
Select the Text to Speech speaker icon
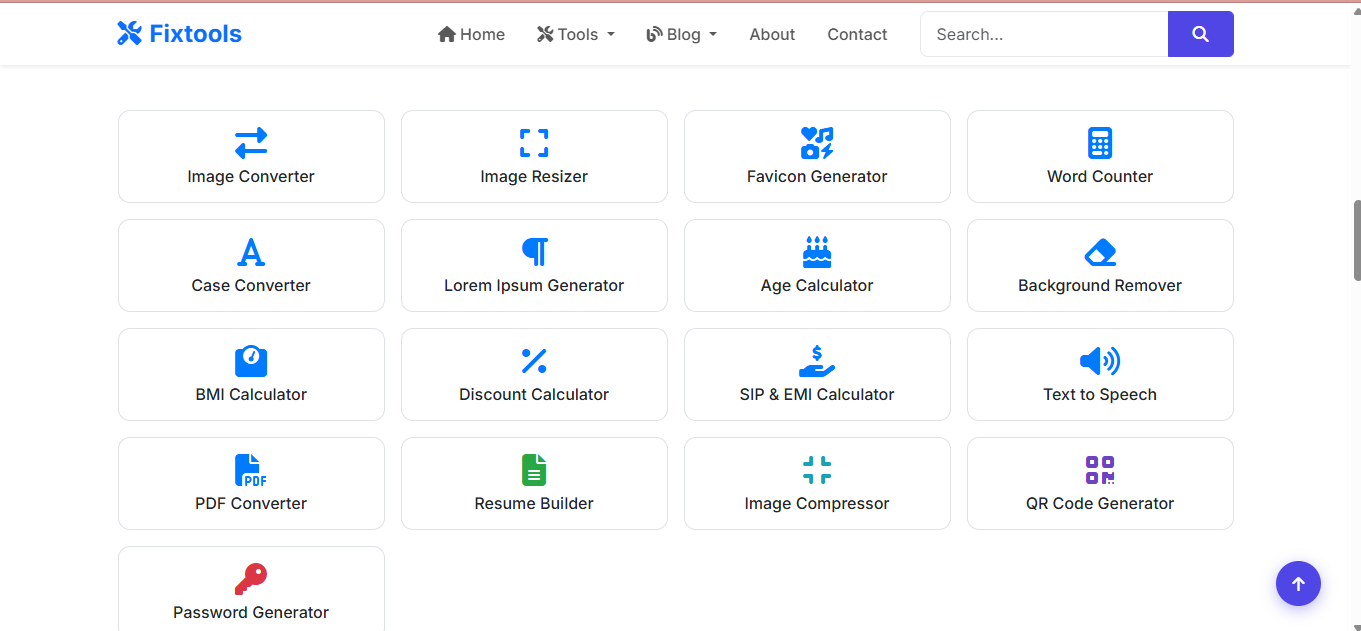1100,361
